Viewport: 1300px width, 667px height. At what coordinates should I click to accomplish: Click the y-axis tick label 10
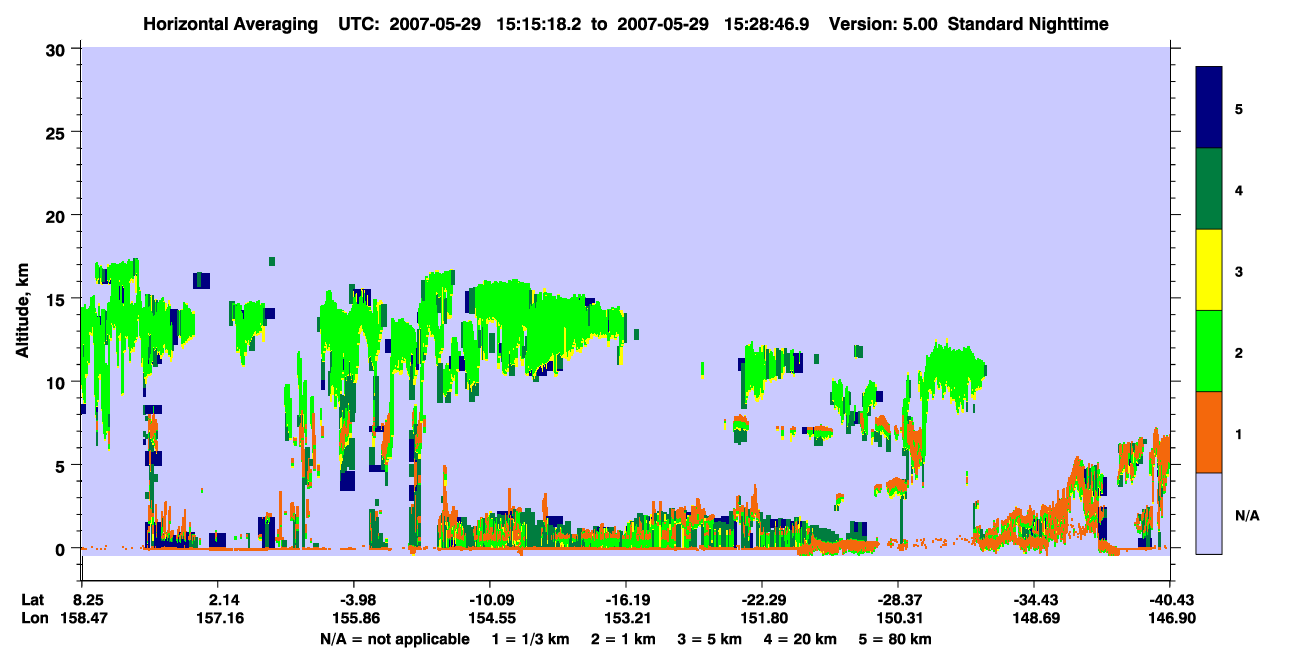(x=58, y=382)
